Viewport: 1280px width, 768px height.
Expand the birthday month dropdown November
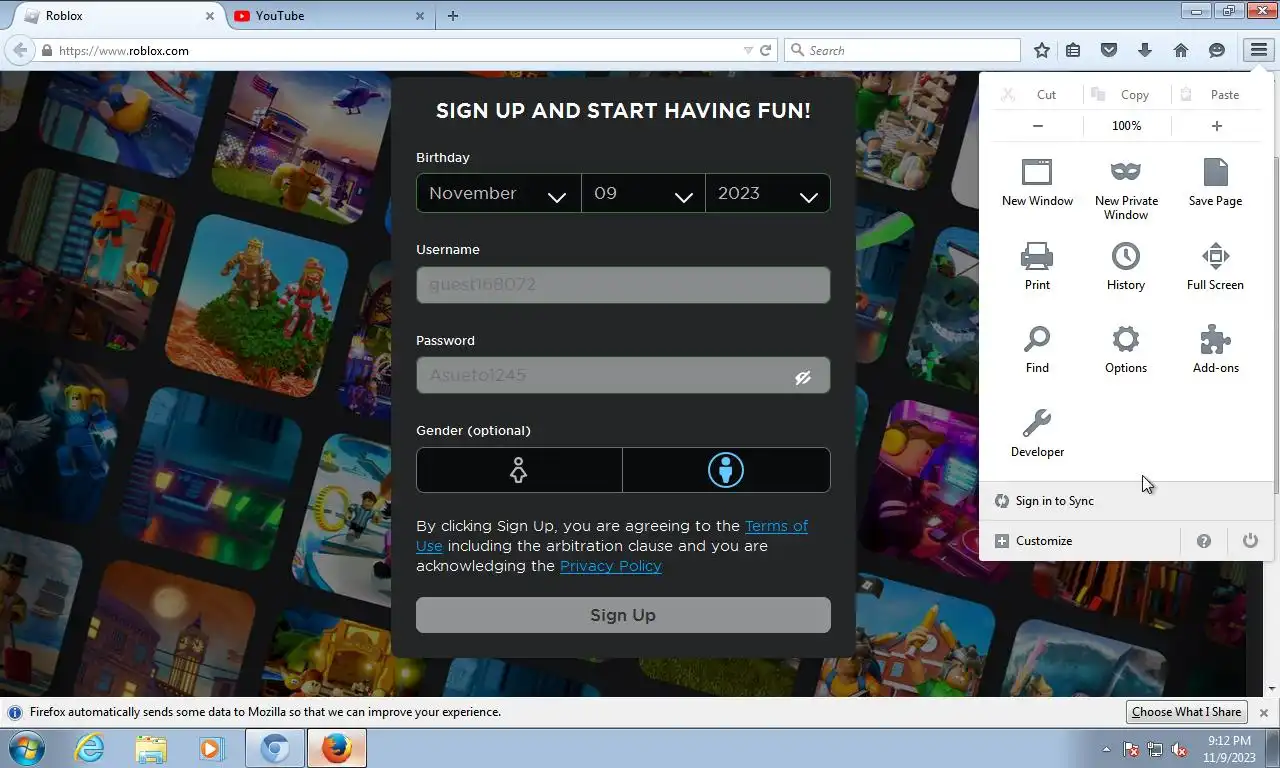[498, 194]
